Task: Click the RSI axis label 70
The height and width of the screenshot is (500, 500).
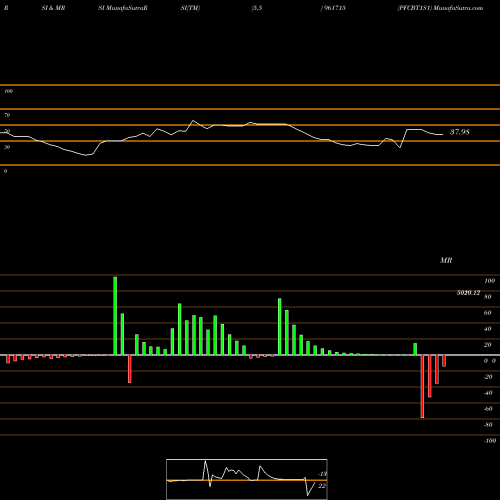Action: point(7,115)
